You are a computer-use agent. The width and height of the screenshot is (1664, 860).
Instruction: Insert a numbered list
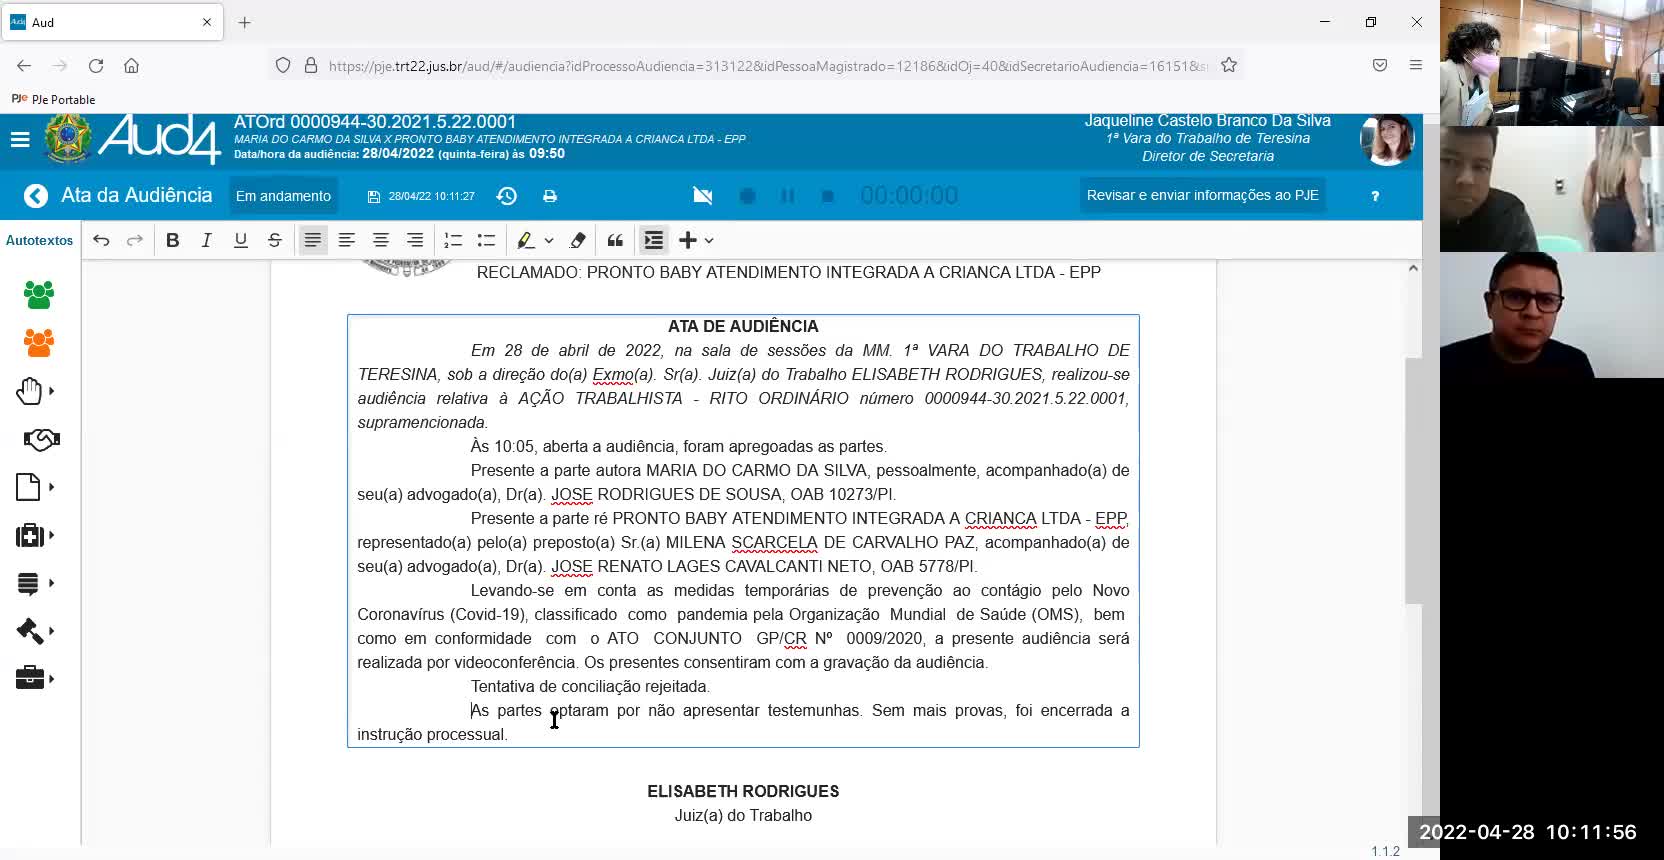coord(453,240)
